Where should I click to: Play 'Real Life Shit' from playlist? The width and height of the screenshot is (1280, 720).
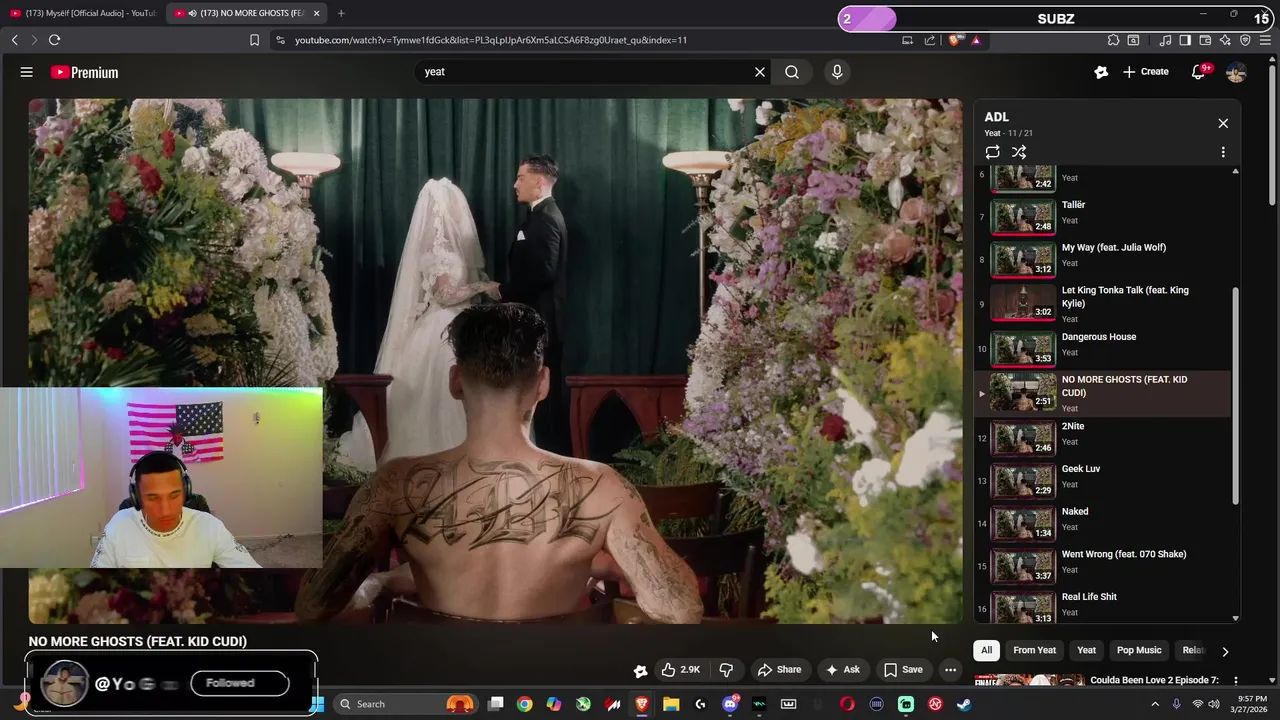click(x=1103, y=608)
